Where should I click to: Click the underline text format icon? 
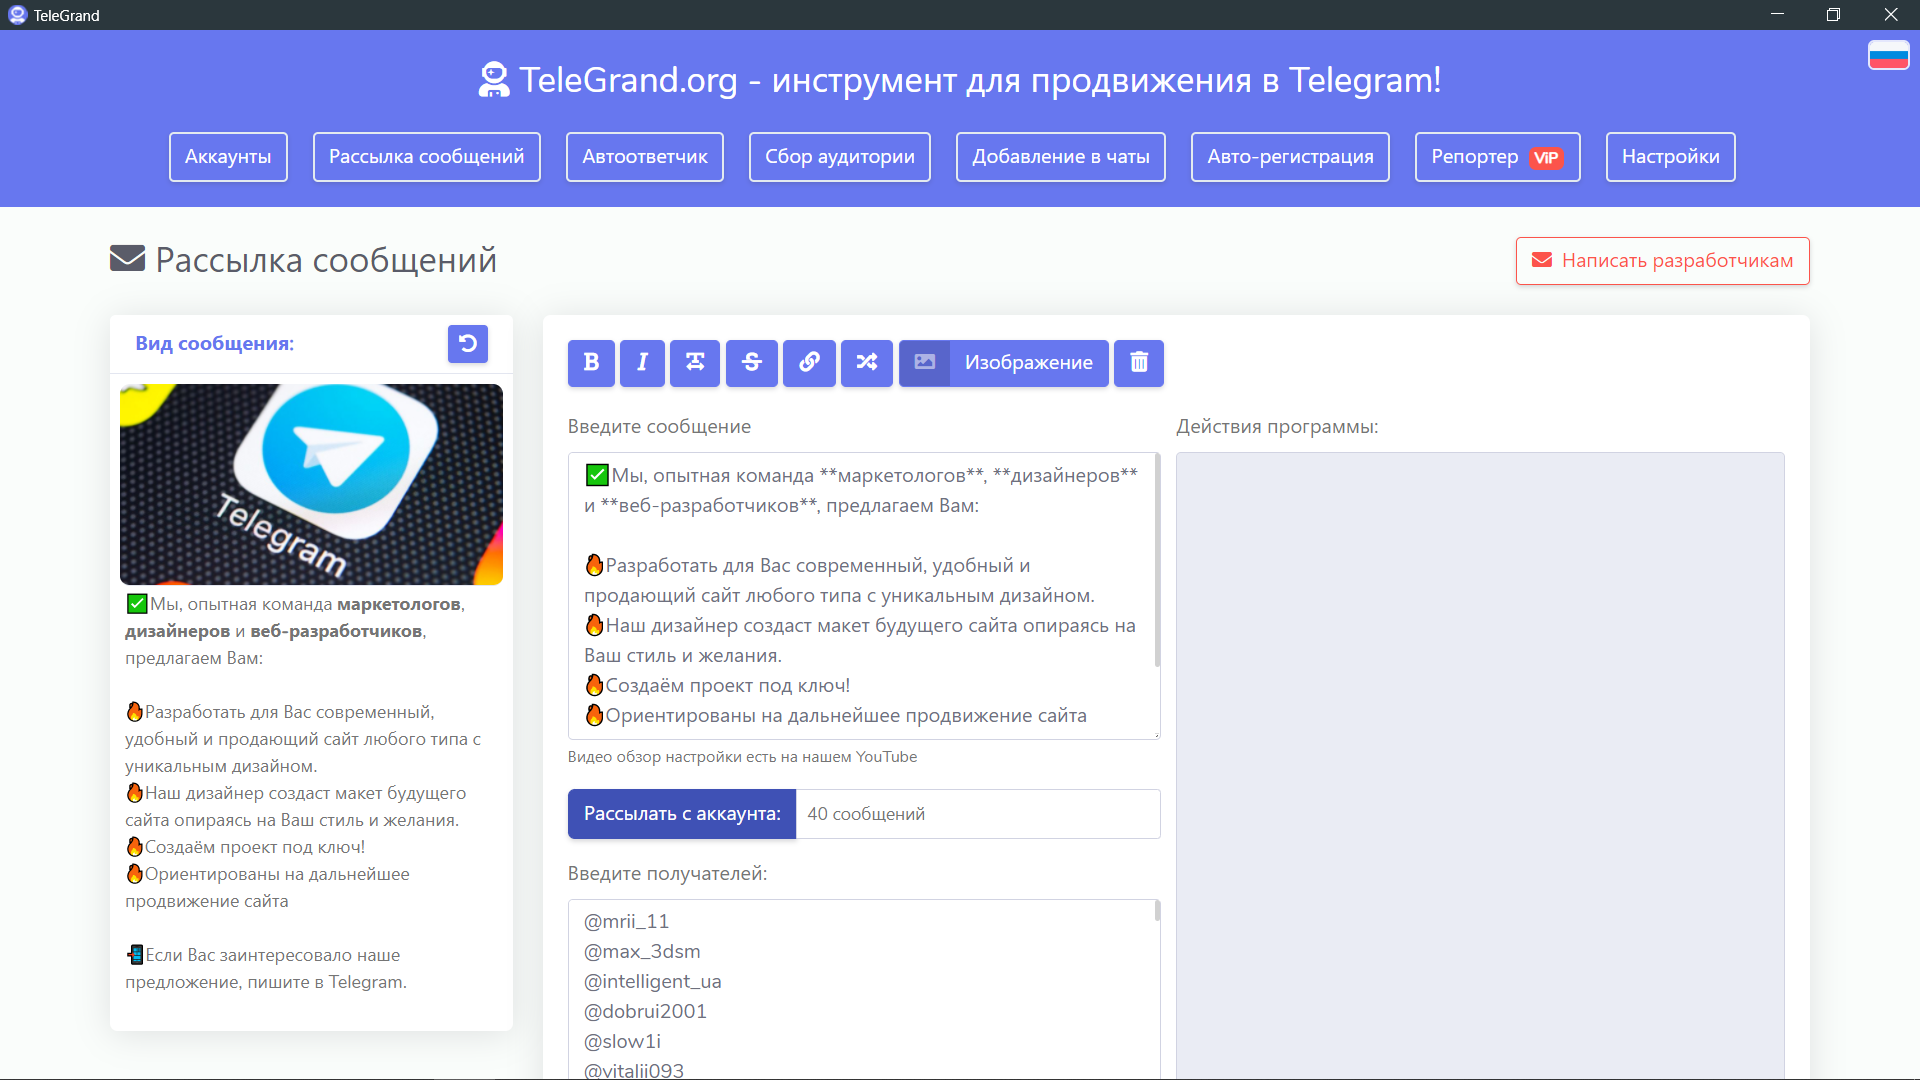[695, 363]
